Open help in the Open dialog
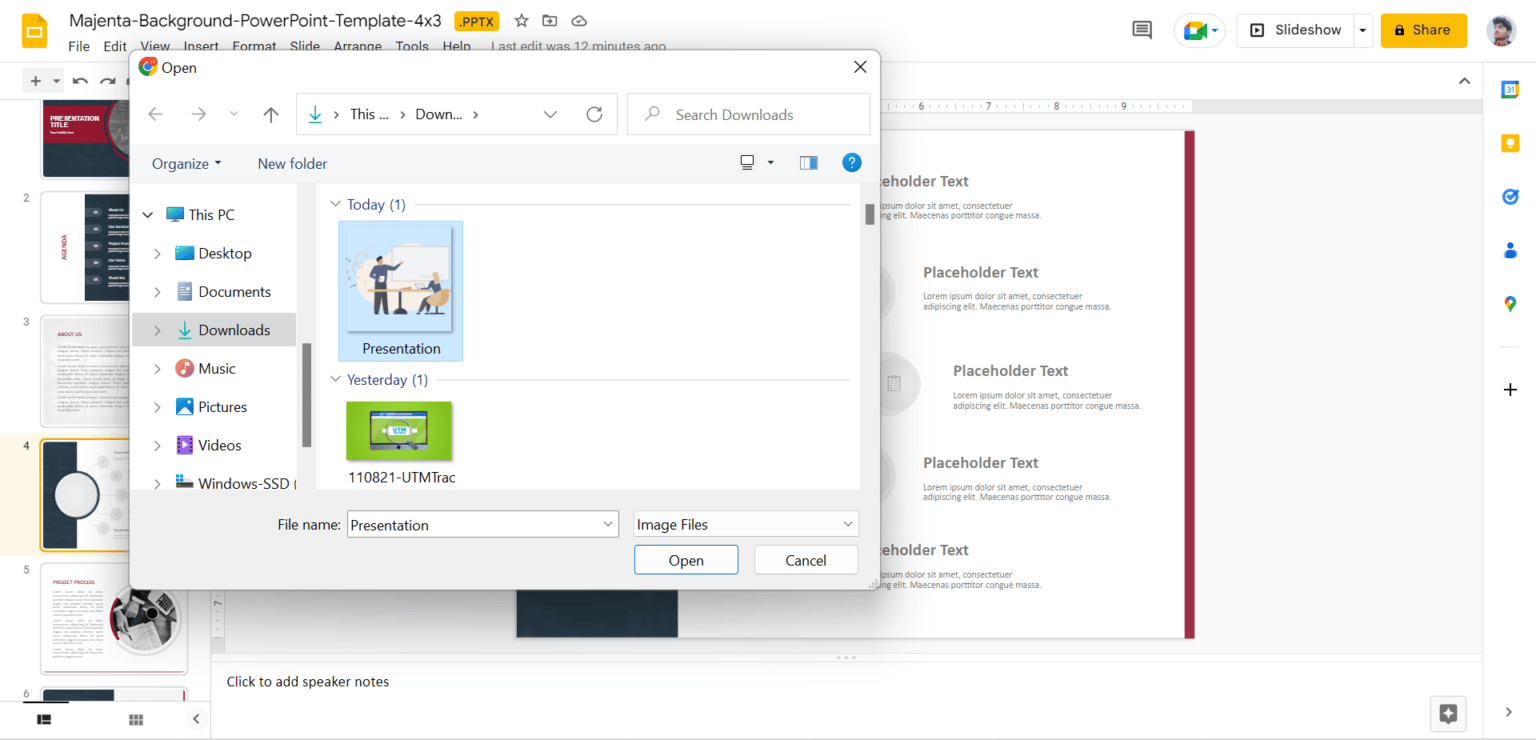Image resolution: width=1536 pixels, height=740 pixels. [x=851, y=162]
